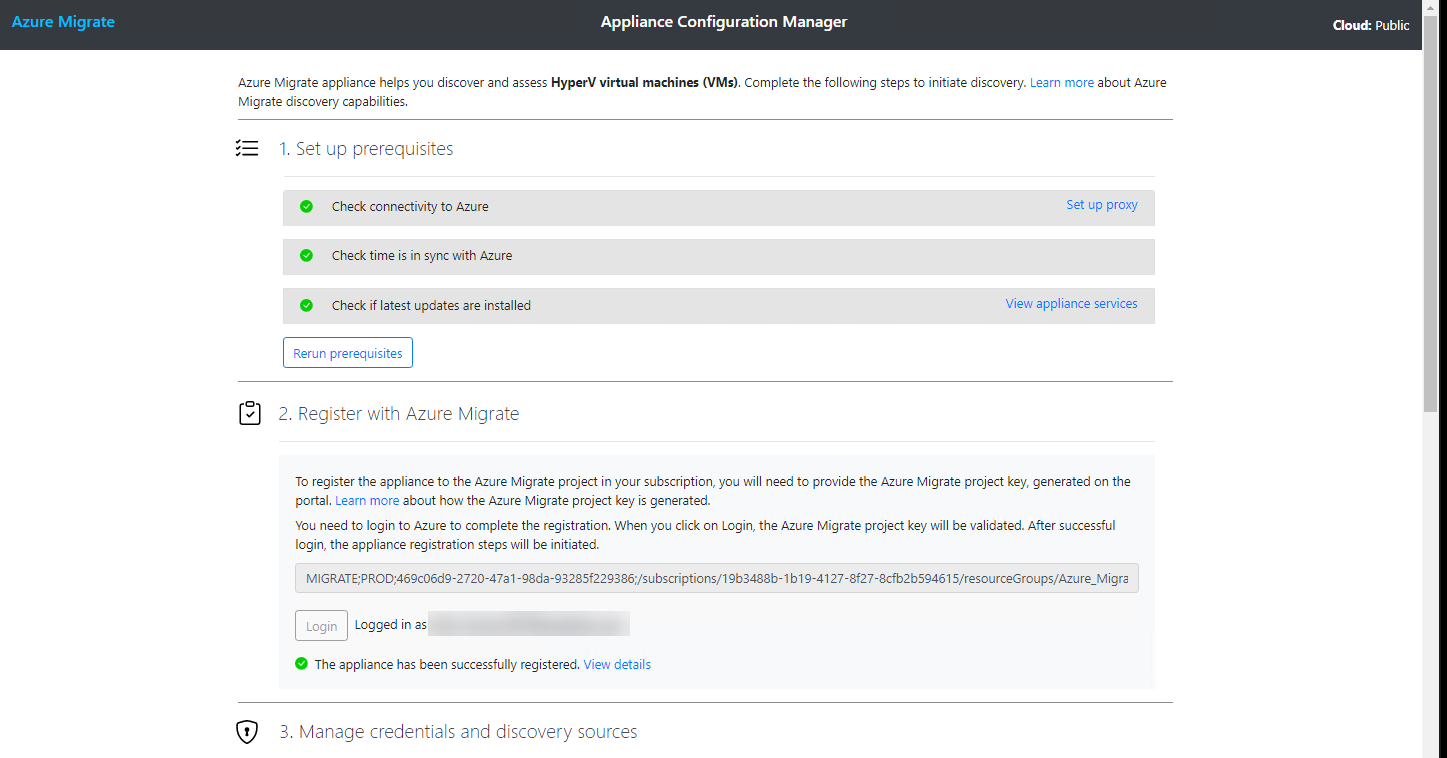Click the Azure Migrate title in header
This screenshot has height=758, width=1447.
(63, 22)
